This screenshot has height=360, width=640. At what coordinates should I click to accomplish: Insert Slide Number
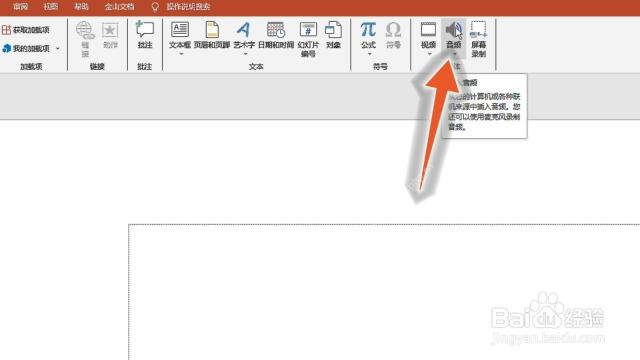click(308, 39)
